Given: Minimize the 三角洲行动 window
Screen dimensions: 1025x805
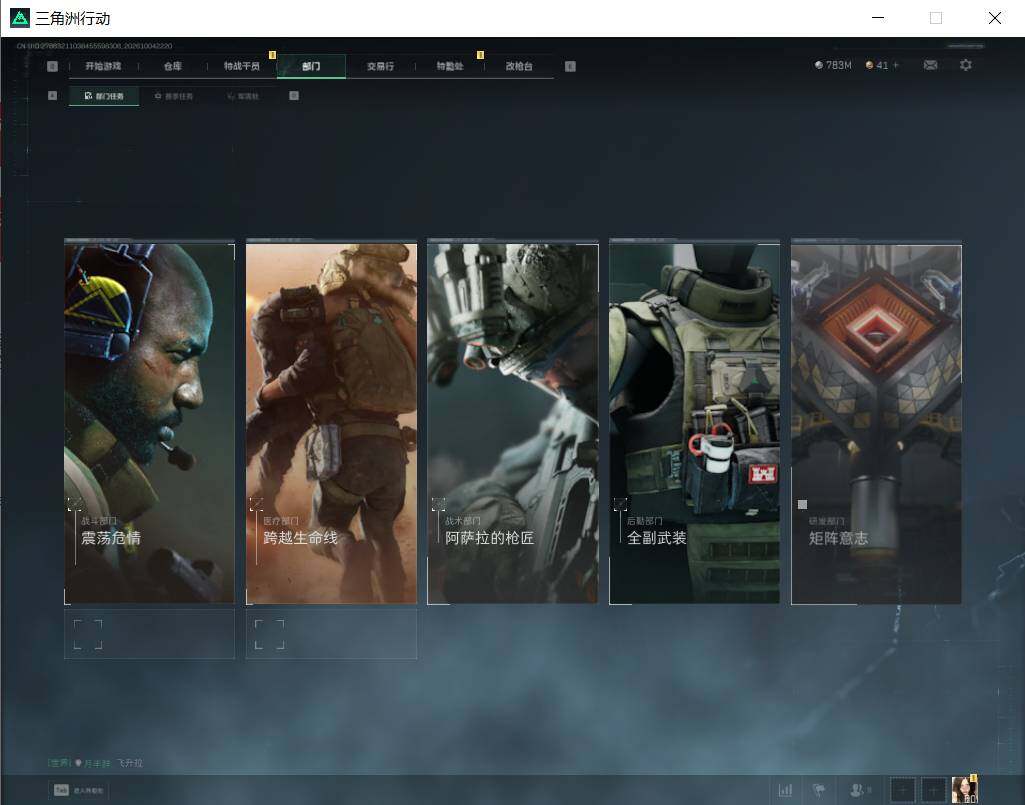Looking at the screenshot, I should coord(879,18).
